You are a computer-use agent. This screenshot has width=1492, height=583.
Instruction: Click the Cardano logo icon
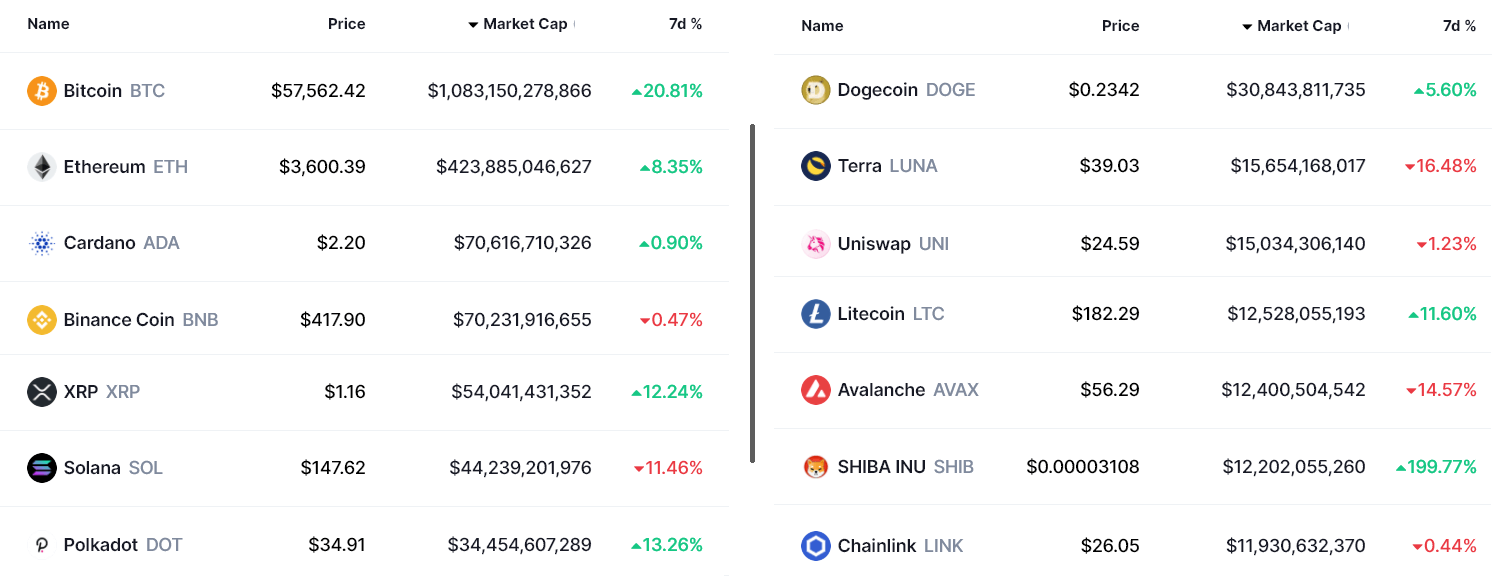pos(41,243)
